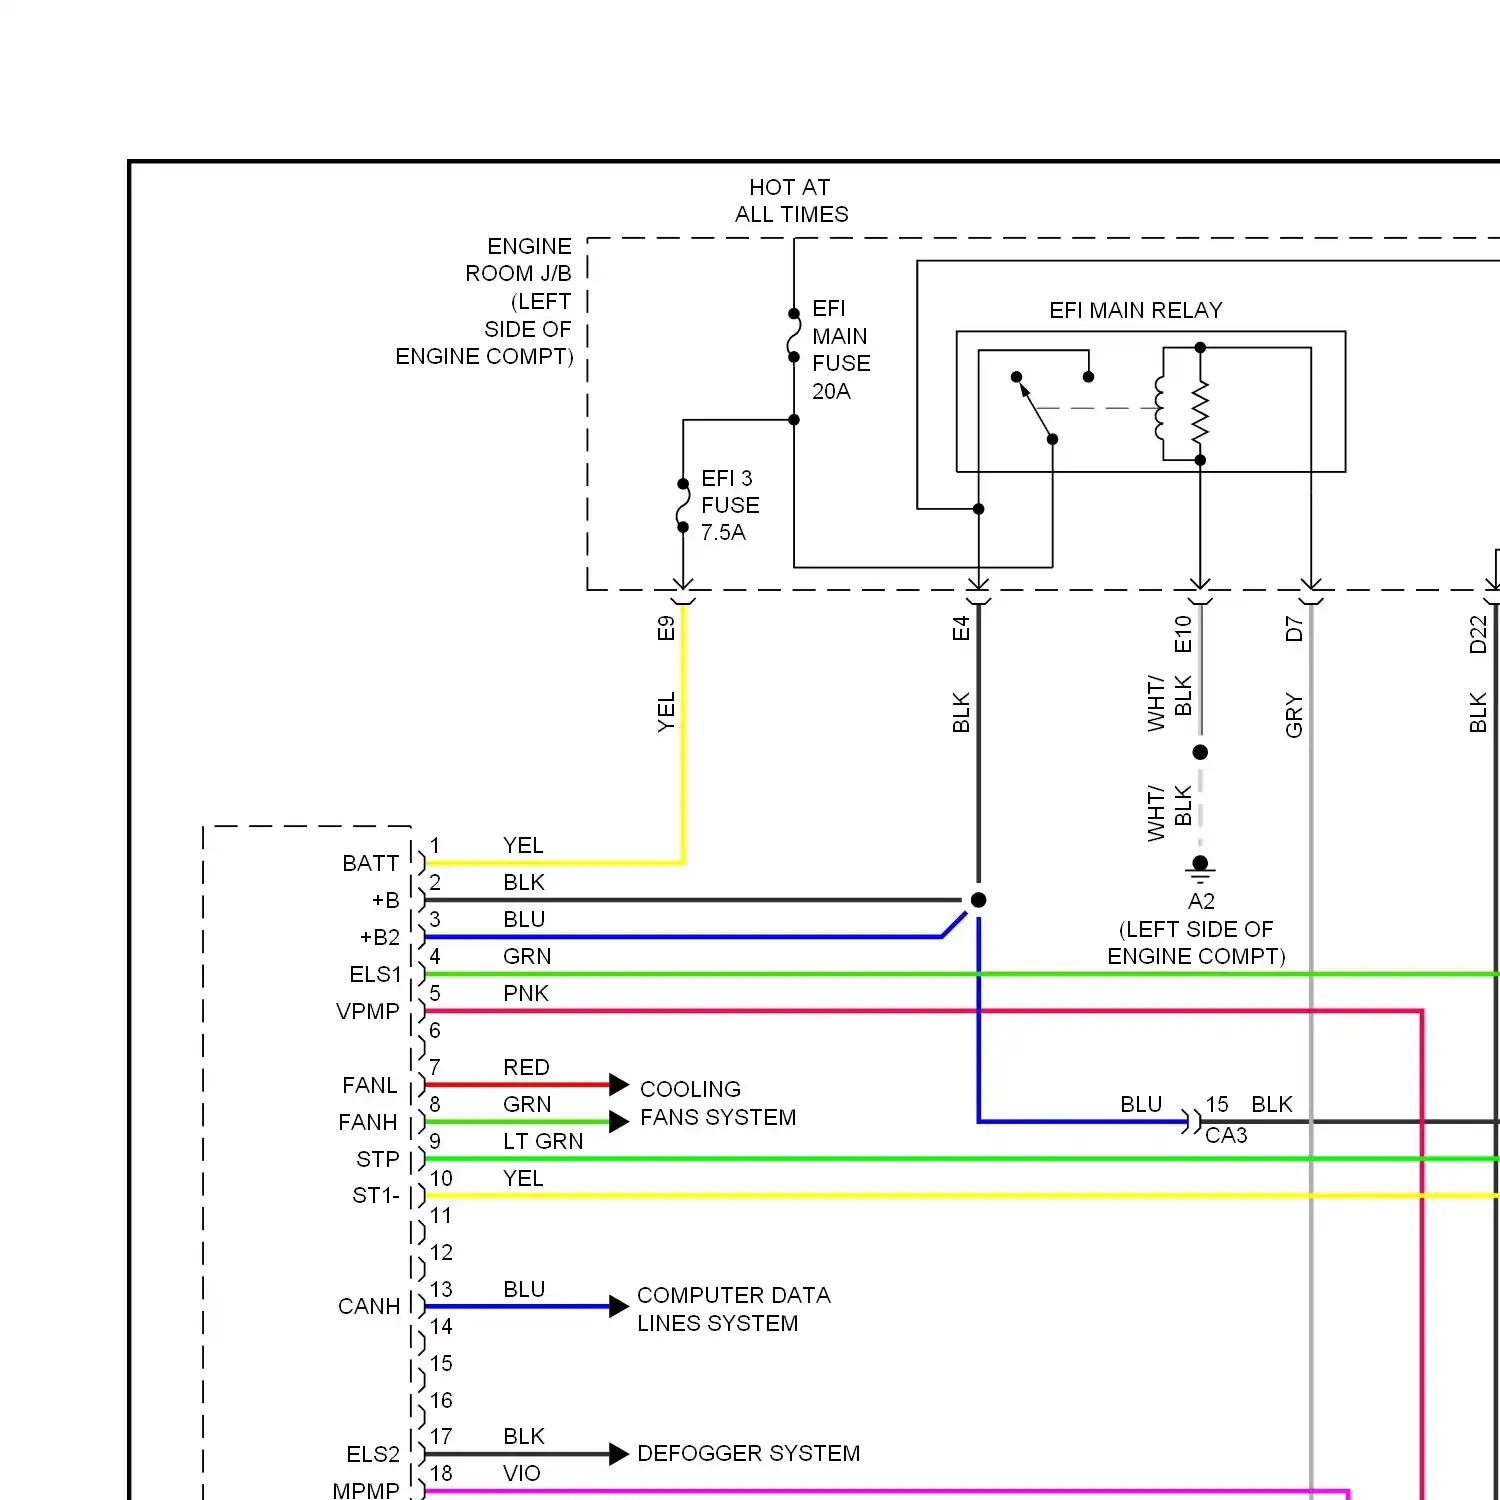Viewport: 1500px width, 1500px height.
Task: Click the 'COOLING FANS SYSTEM' reference text
Action: 718,1103
